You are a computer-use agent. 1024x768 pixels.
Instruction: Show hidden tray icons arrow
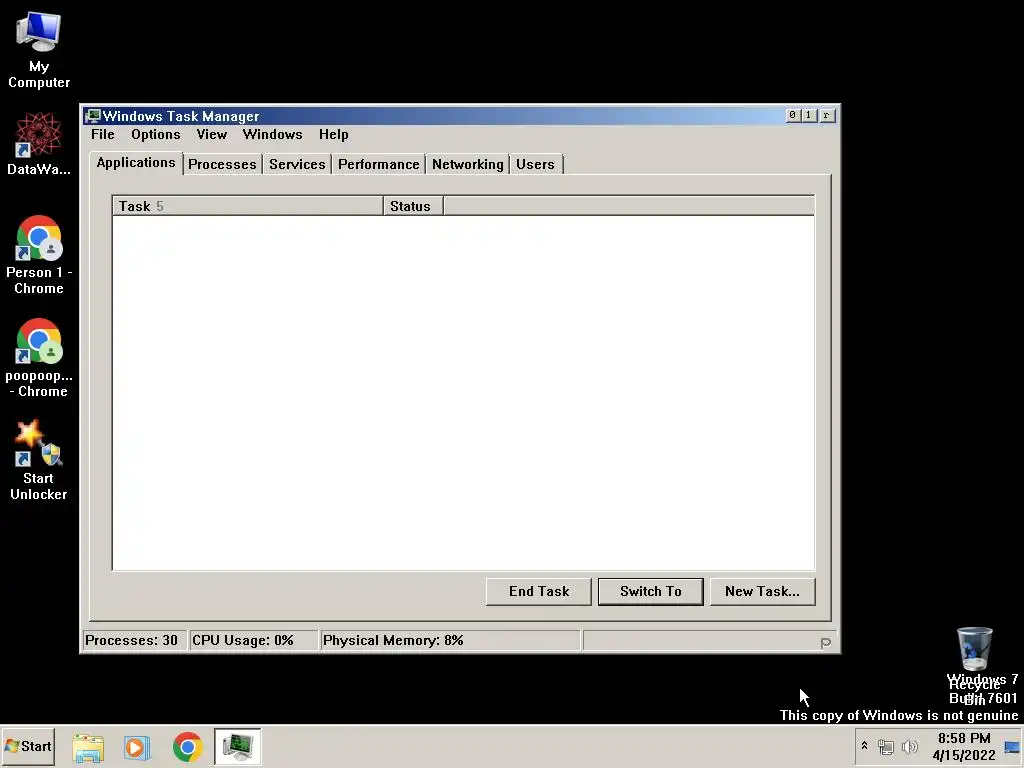click(864, 746)
